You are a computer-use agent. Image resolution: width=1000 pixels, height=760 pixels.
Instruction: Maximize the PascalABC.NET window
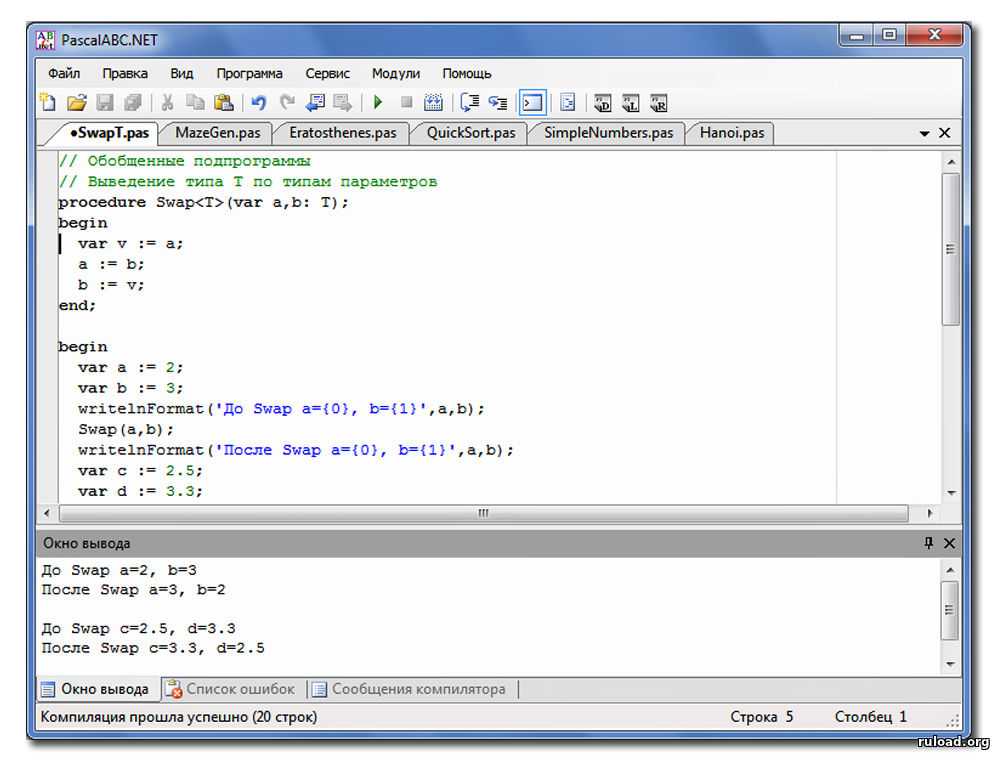tap(890, 34)
